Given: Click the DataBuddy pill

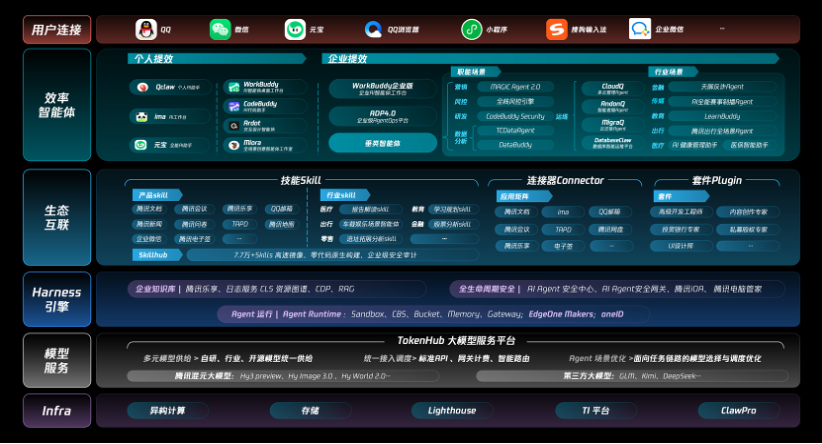Looking at the screenshot, I should [515, 145].
